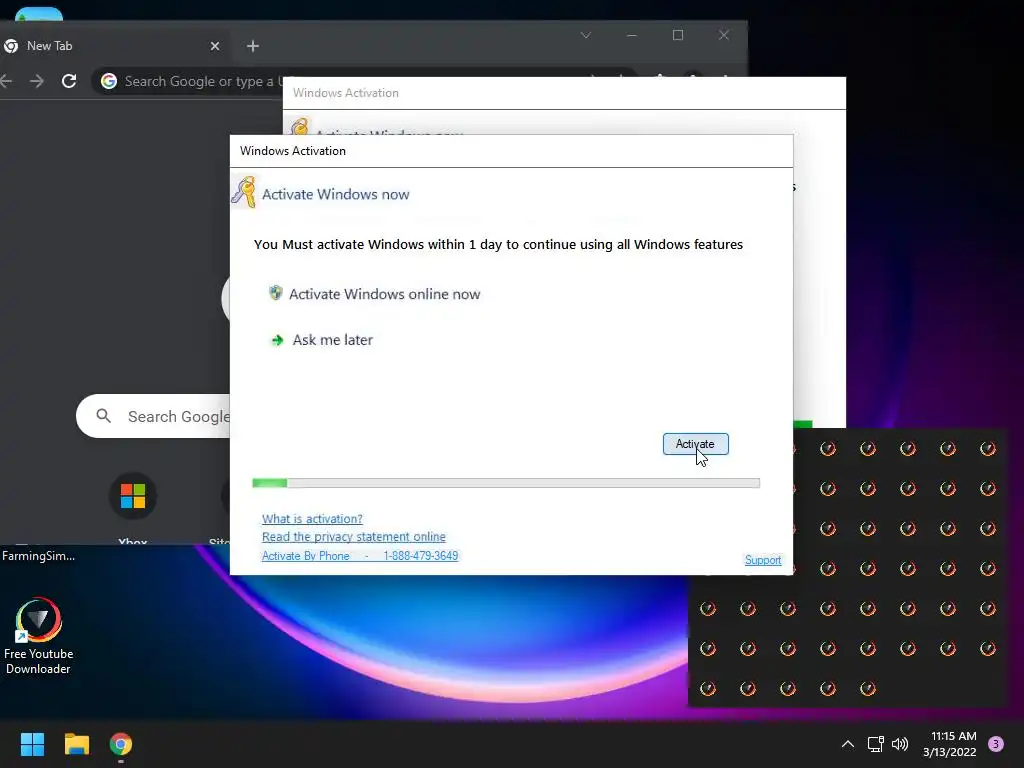1024x768 pixels.
Task: Open the volume icon in system tray
Action: tap(901, 744)
